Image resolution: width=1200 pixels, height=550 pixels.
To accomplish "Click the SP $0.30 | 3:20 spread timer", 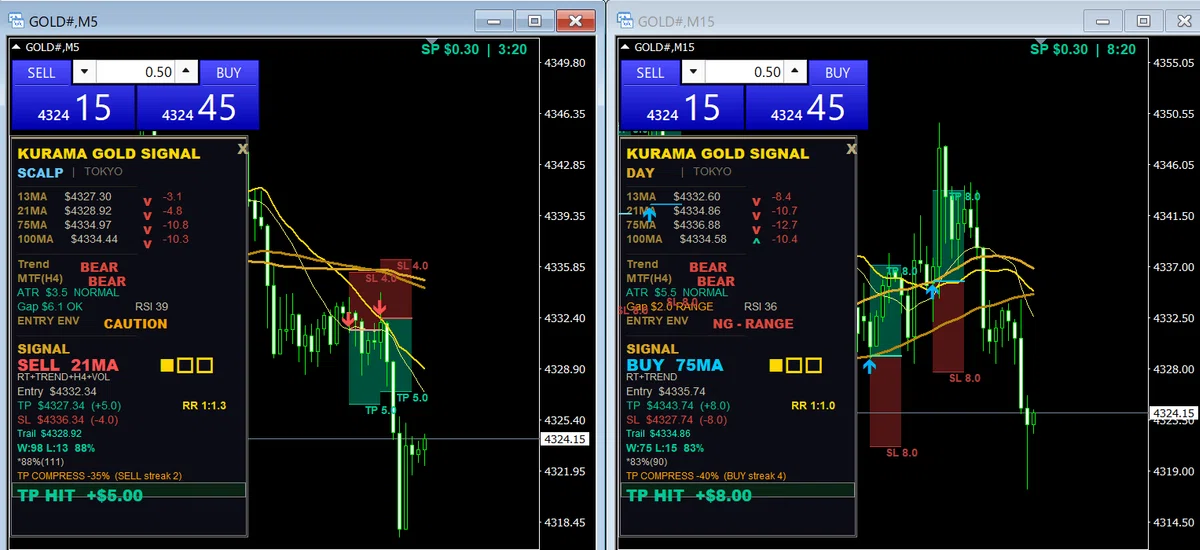I will click(474, 48).
